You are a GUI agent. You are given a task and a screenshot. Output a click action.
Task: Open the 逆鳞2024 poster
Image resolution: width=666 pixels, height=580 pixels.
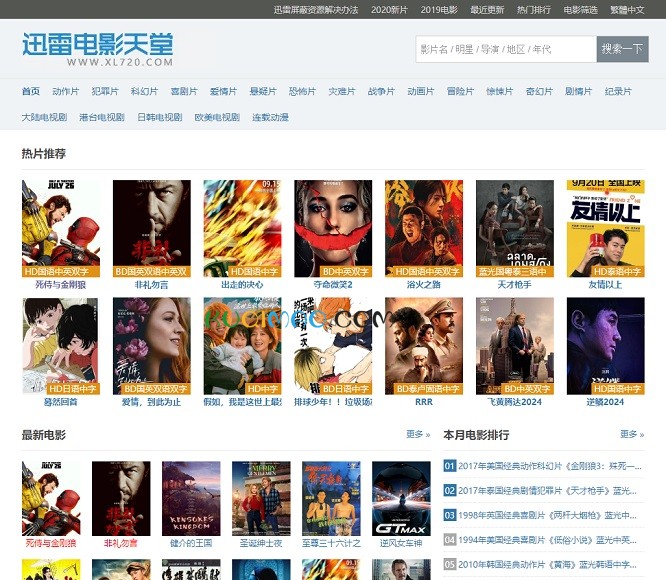(x=606, y=346)
